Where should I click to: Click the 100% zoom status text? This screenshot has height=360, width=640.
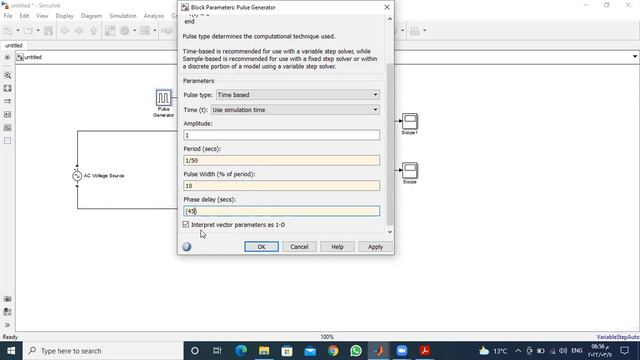click(x=327, y=337)
